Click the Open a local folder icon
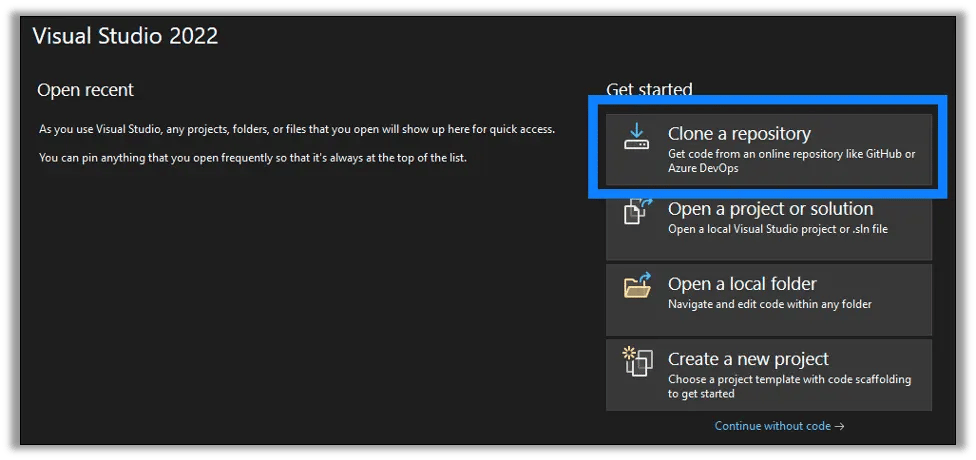976x460 pixels. [637, 285]
